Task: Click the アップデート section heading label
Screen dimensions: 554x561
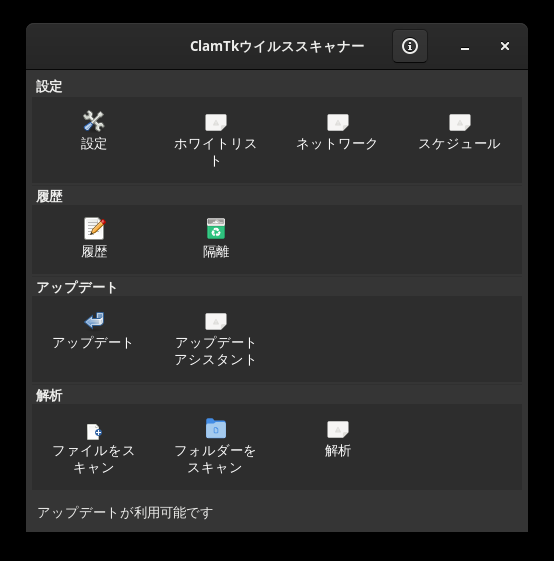Action: click(x=77, y=287)
